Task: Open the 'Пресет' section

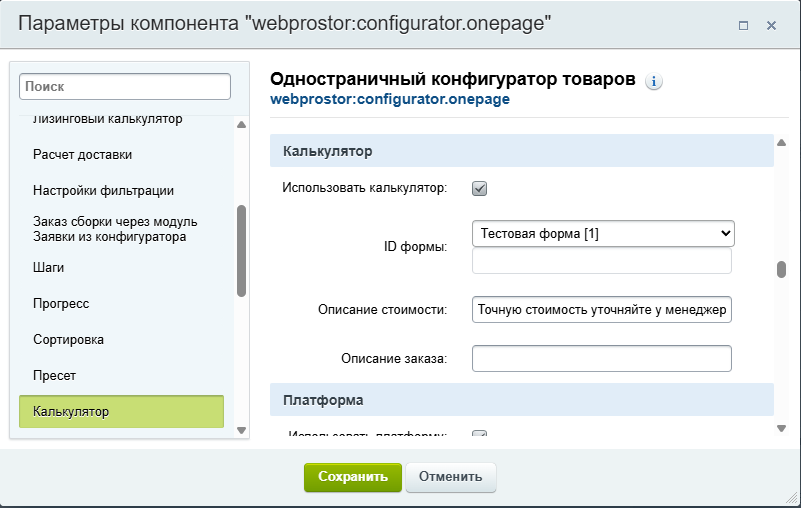Action: point(54,376)
